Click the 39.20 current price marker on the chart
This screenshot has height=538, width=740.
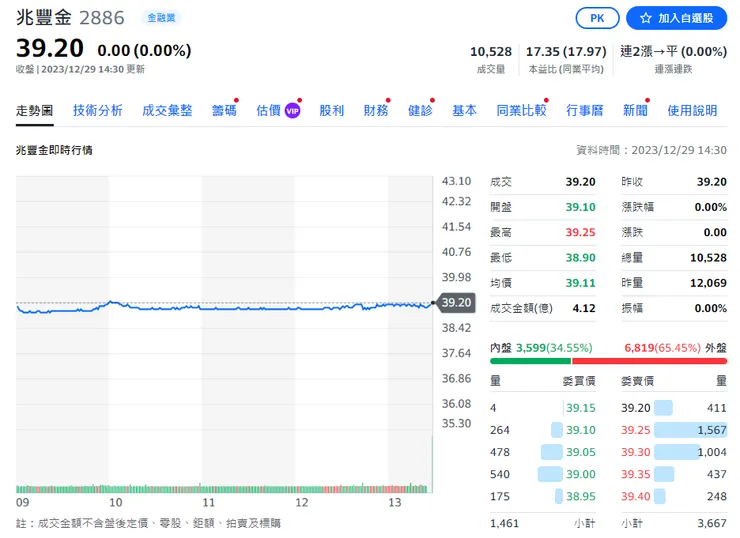(x=455, y=302)
